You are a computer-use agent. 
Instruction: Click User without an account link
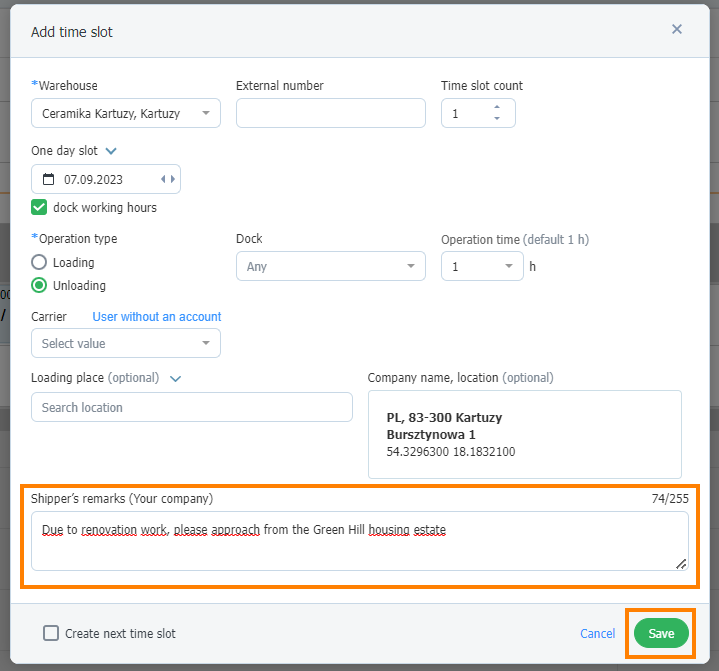[157, 317]
